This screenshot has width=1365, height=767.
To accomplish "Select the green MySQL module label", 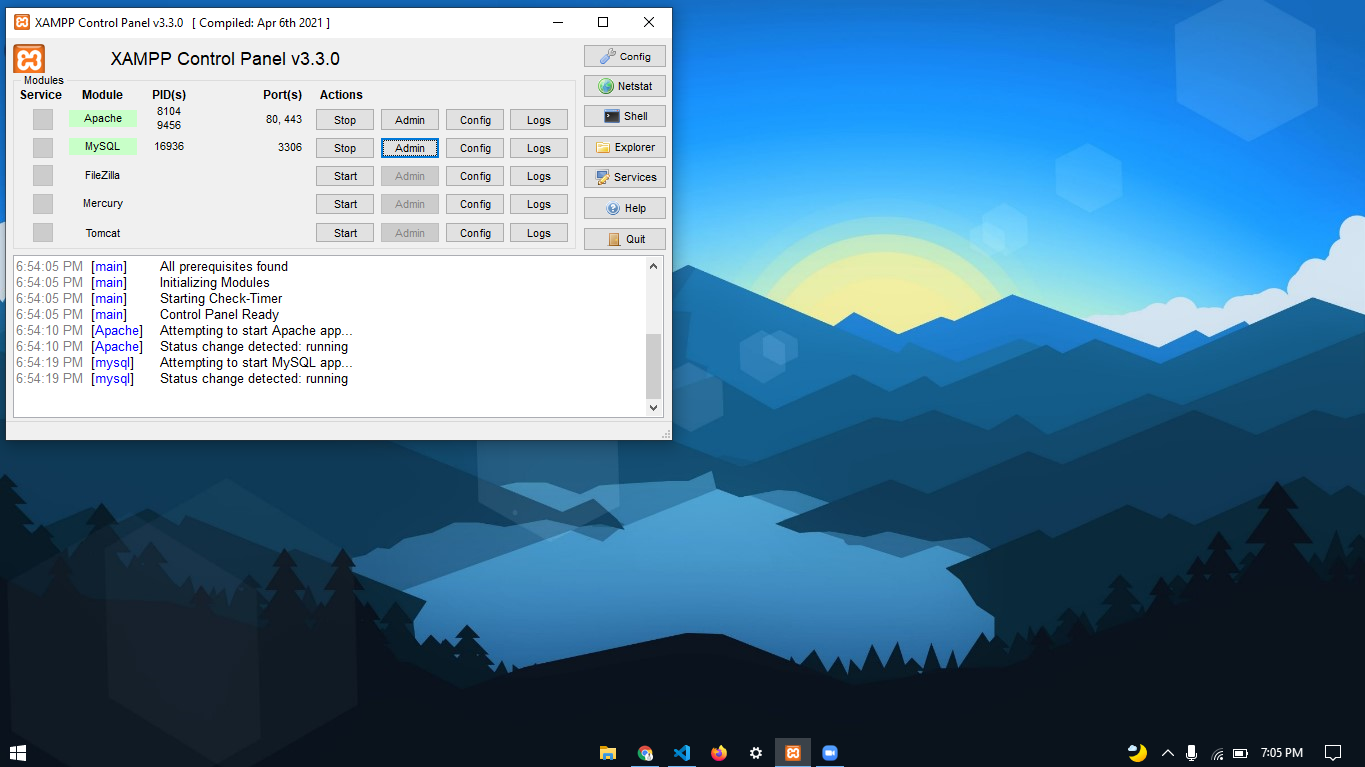I will [103, 146].
